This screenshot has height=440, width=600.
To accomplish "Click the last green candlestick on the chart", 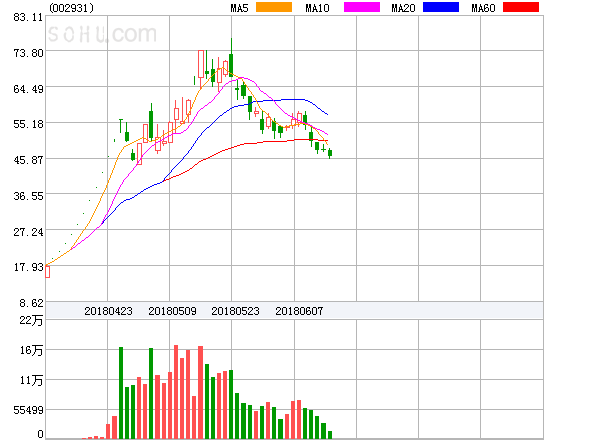I will 330,153.
